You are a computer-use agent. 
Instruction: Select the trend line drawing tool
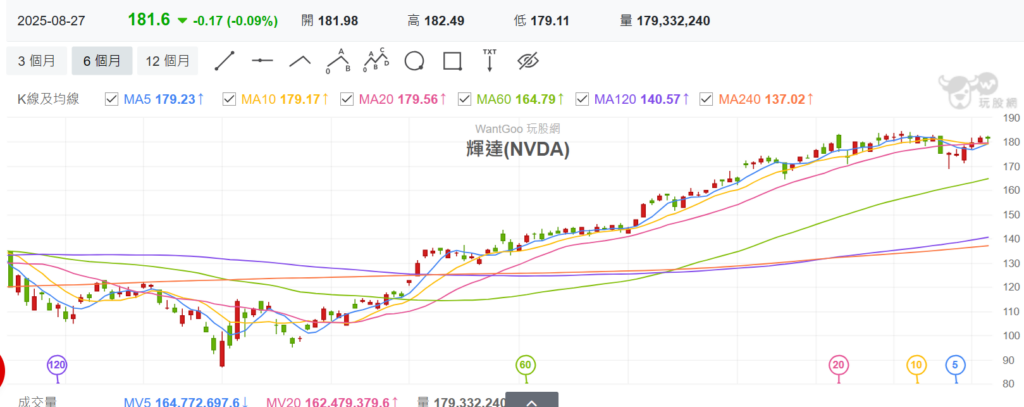point(224,61)
